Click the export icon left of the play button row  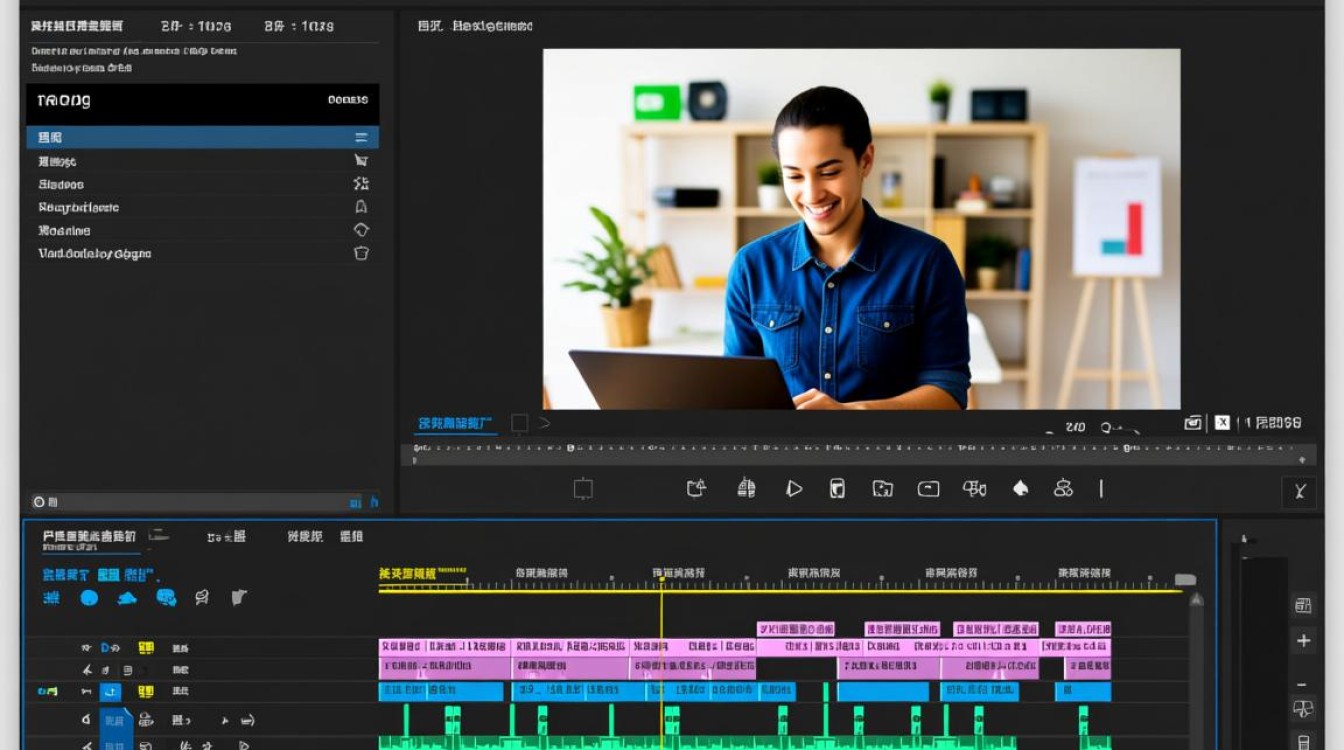click(x=696, y=488)
